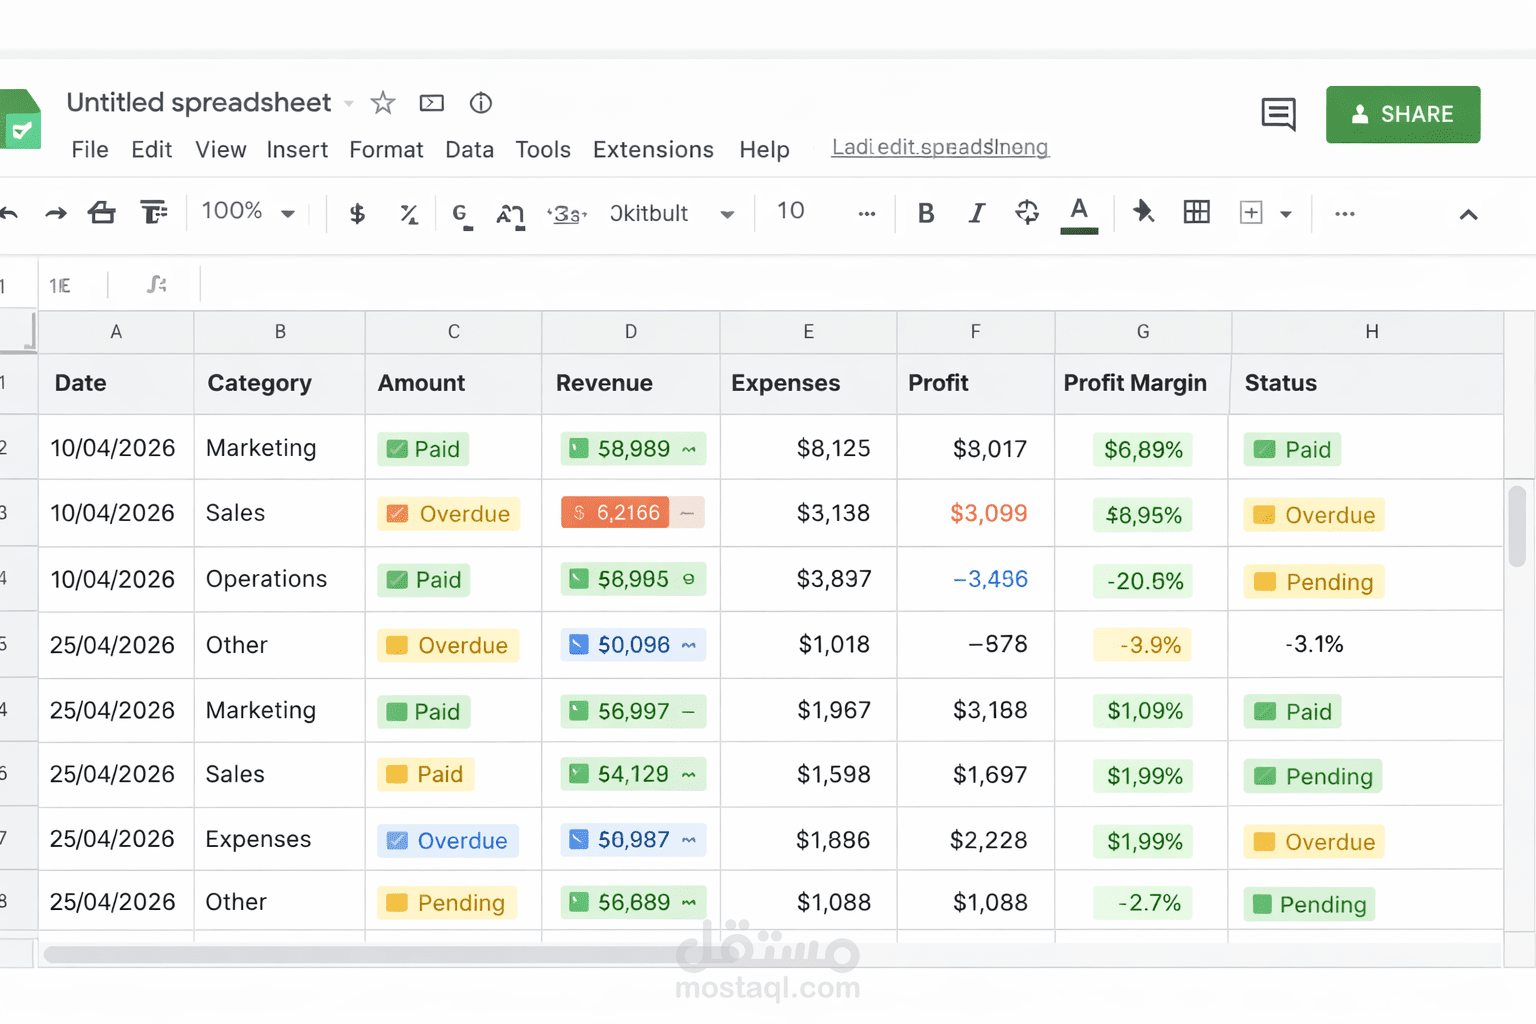Collapse the toolbar with the chevron
1536x1024 pixels.
pyautogui.click(x=1467, y=213)
